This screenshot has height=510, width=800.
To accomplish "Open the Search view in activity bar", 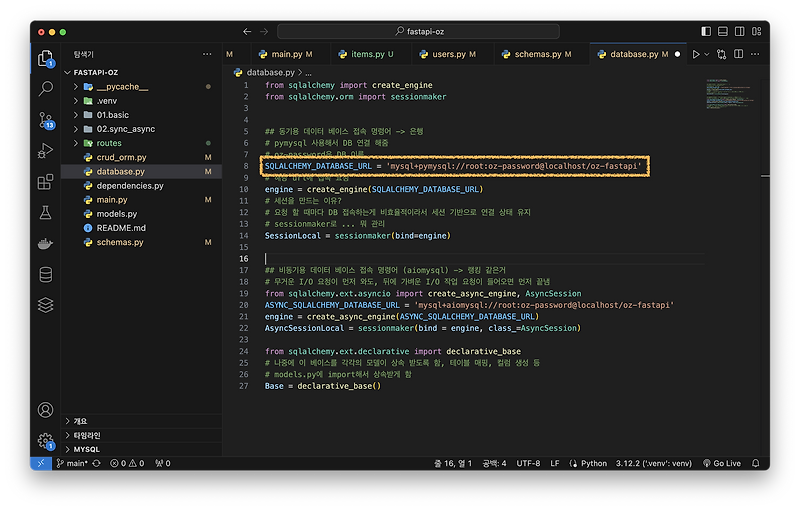I will pos(45,89).
